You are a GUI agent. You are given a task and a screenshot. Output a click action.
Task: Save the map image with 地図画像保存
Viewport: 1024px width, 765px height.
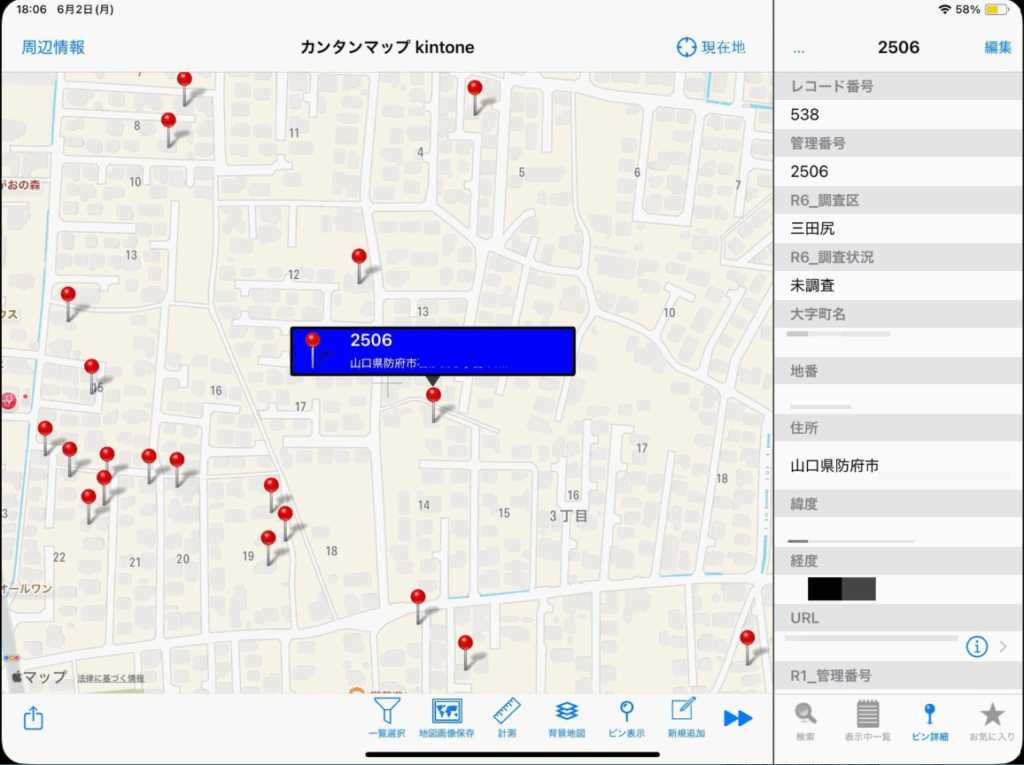coord(447,717)
